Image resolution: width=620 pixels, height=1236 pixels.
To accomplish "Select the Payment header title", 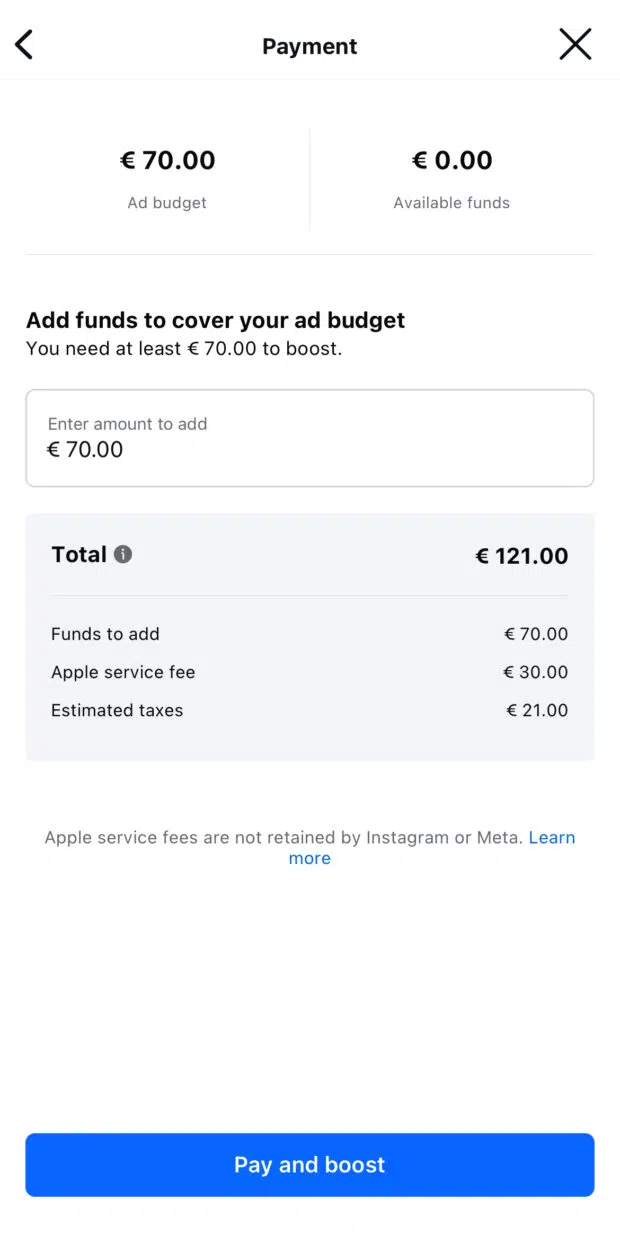I will 309,45.
